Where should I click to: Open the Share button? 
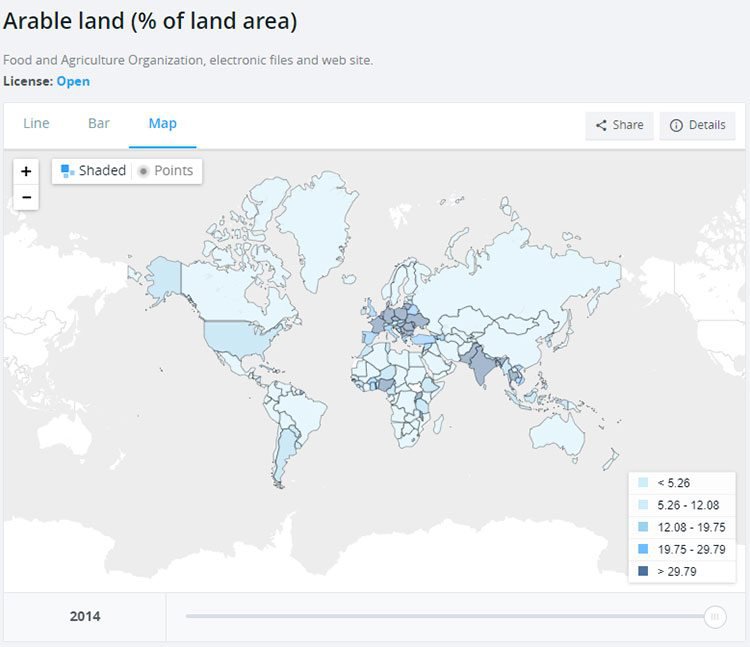(619, 126)
